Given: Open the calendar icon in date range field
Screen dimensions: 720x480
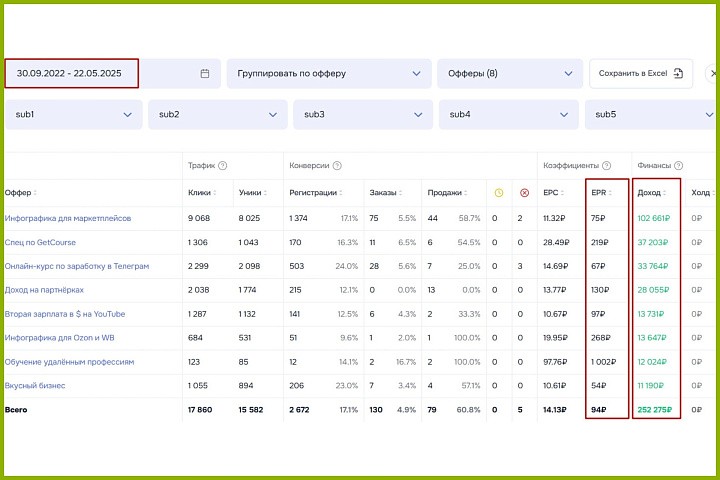Looking at the screenshot, I should pyautogui.click(x=205, y=73).
